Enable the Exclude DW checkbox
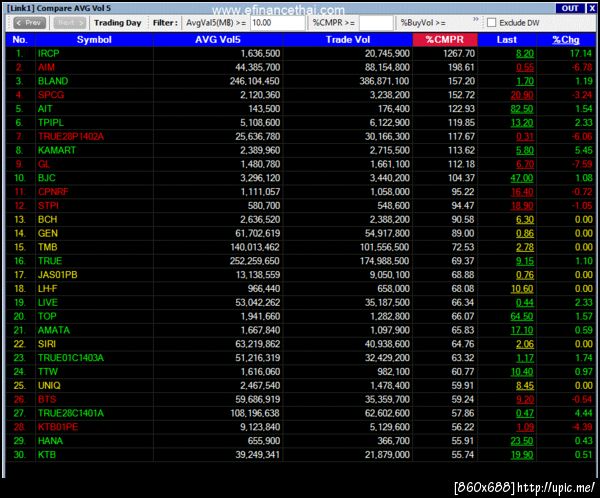The width and height of the screenshot is (600, 498). tap(491, 23)
